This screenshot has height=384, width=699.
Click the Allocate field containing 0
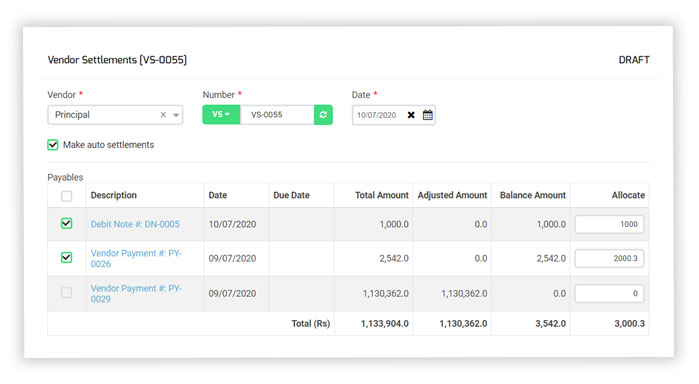click(x=609, y=293)
